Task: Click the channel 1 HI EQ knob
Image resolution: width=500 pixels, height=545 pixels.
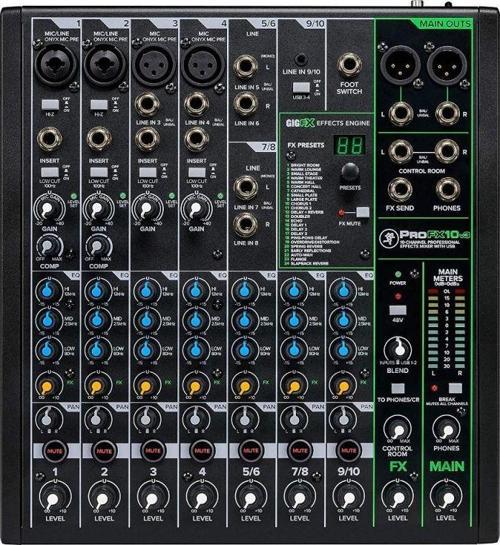Action: pos(48,291)
